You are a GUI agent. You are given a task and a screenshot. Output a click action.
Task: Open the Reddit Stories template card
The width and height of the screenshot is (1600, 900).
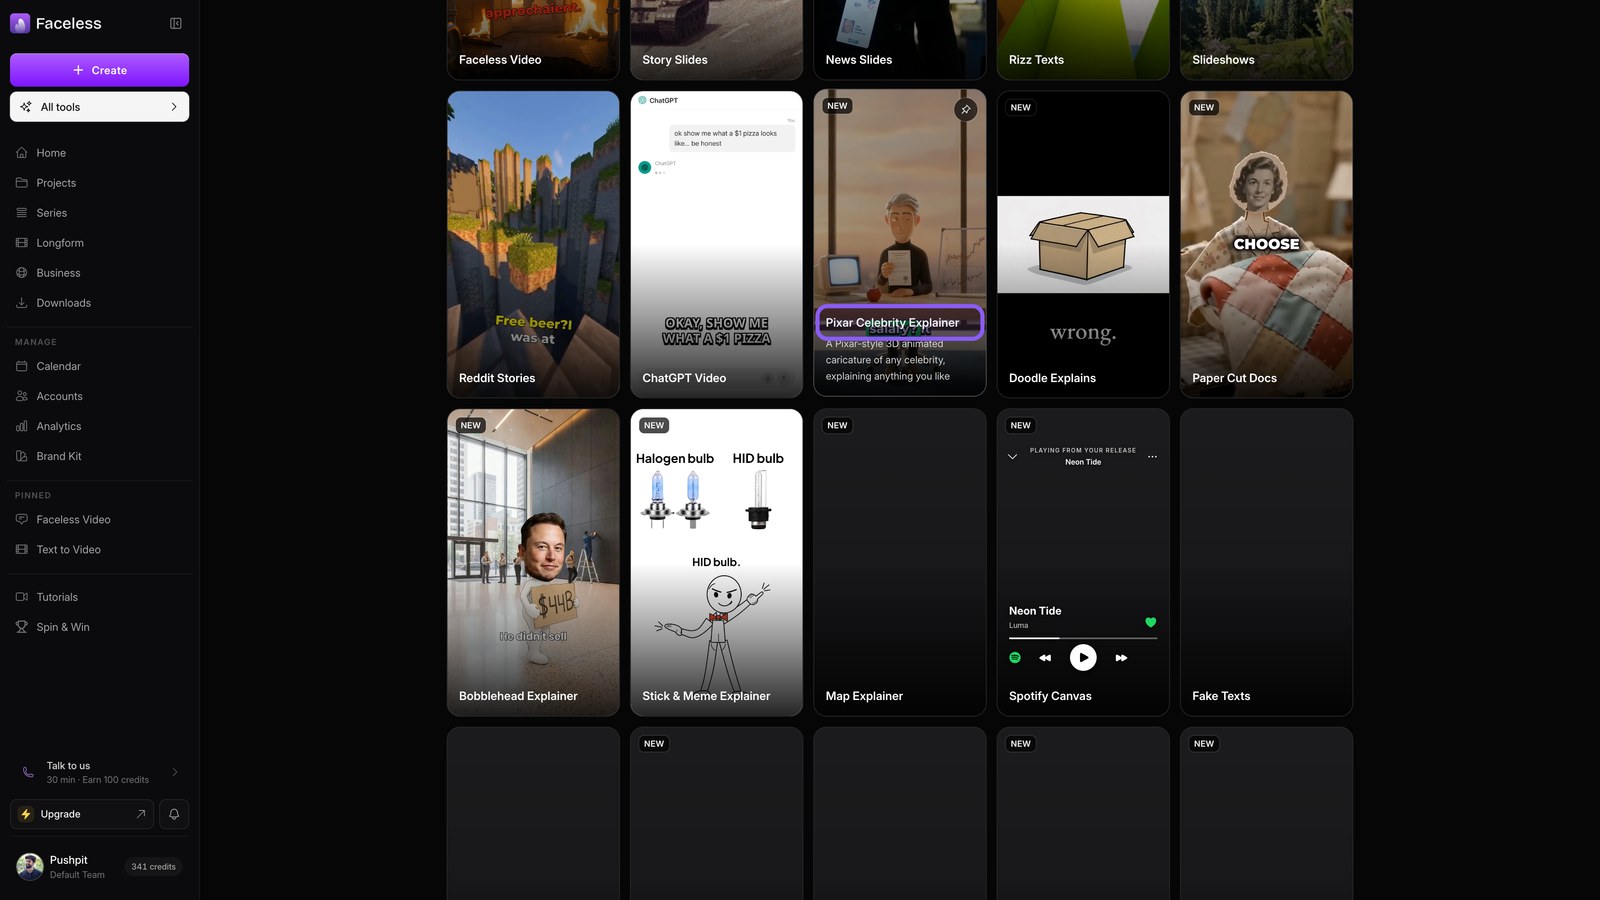(x=533, y=244)
